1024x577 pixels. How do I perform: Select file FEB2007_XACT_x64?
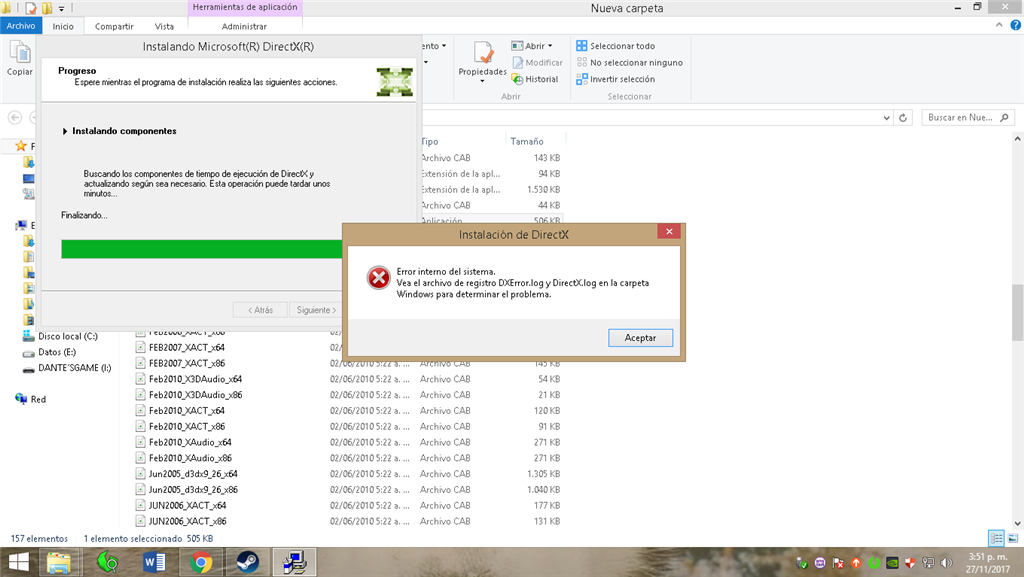[187, 347]
